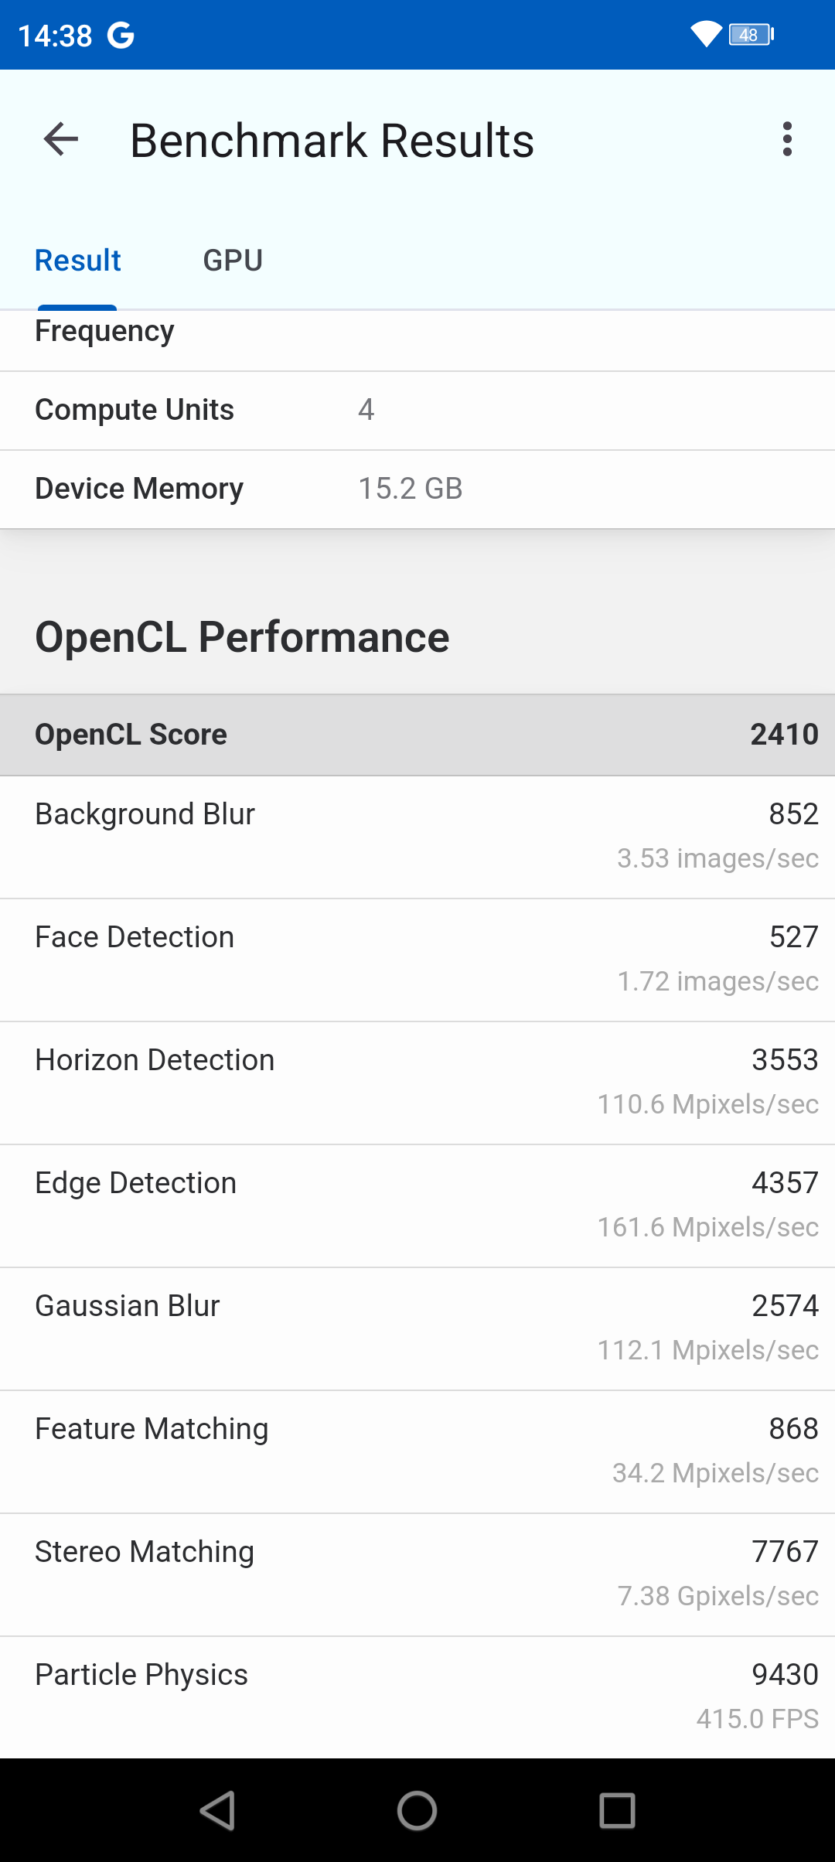
Task: Tap the battery indicator icon
Action: click(751, 35)
